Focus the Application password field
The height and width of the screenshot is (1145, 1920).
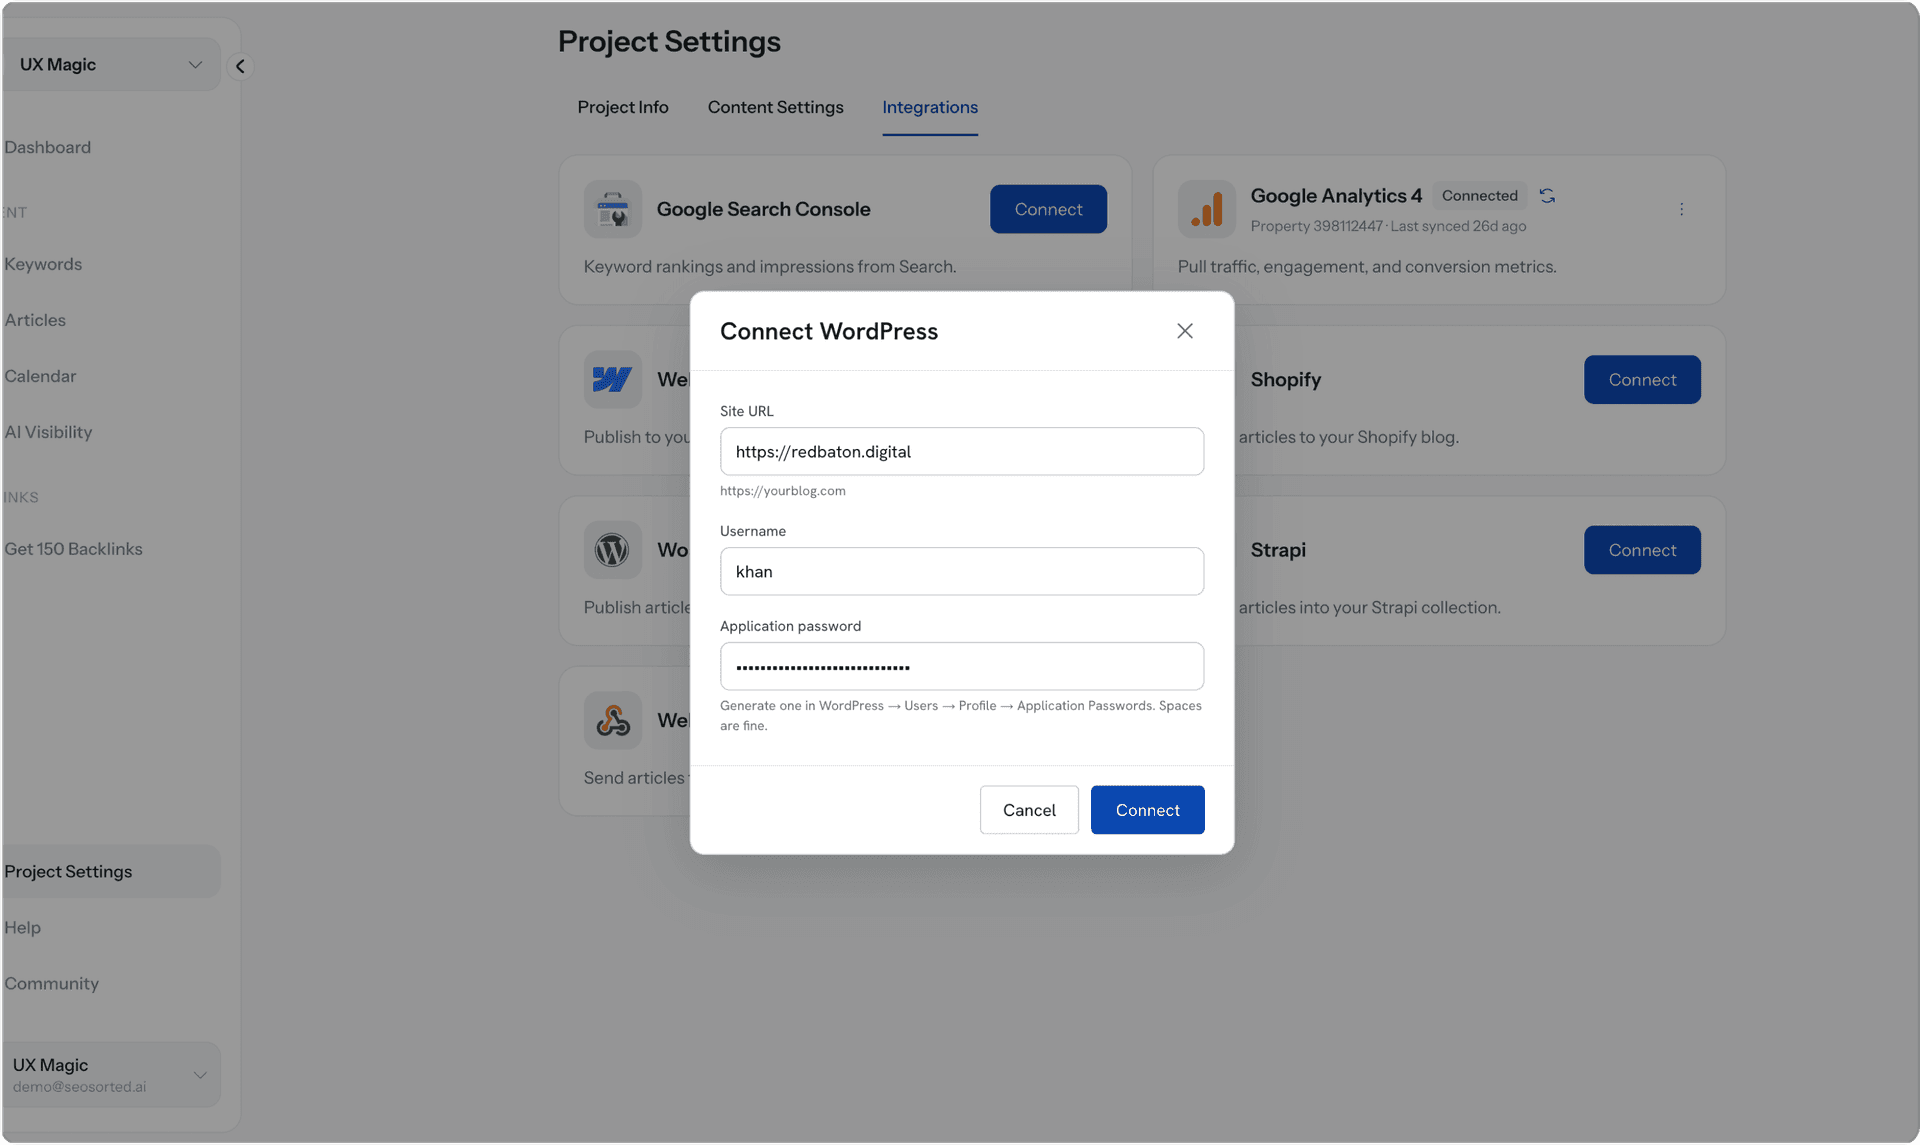pyautogui.click(x=962, y=666)
